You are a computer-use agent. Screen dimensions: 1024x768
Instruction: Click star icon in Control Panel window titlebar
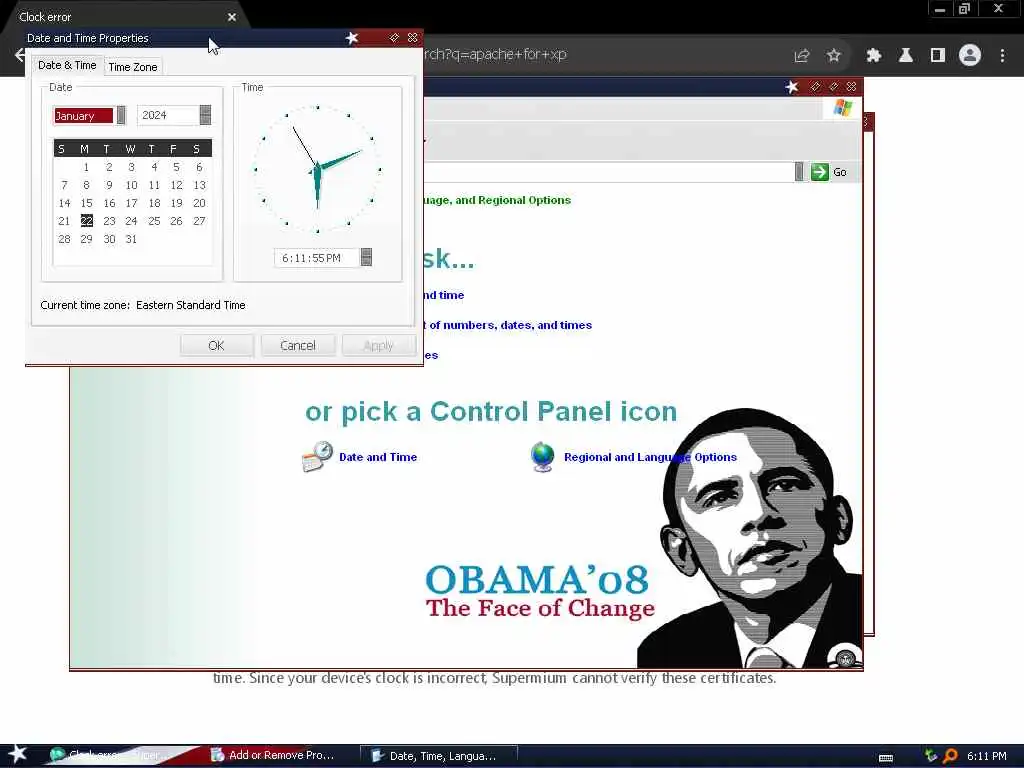coord(792,87)
